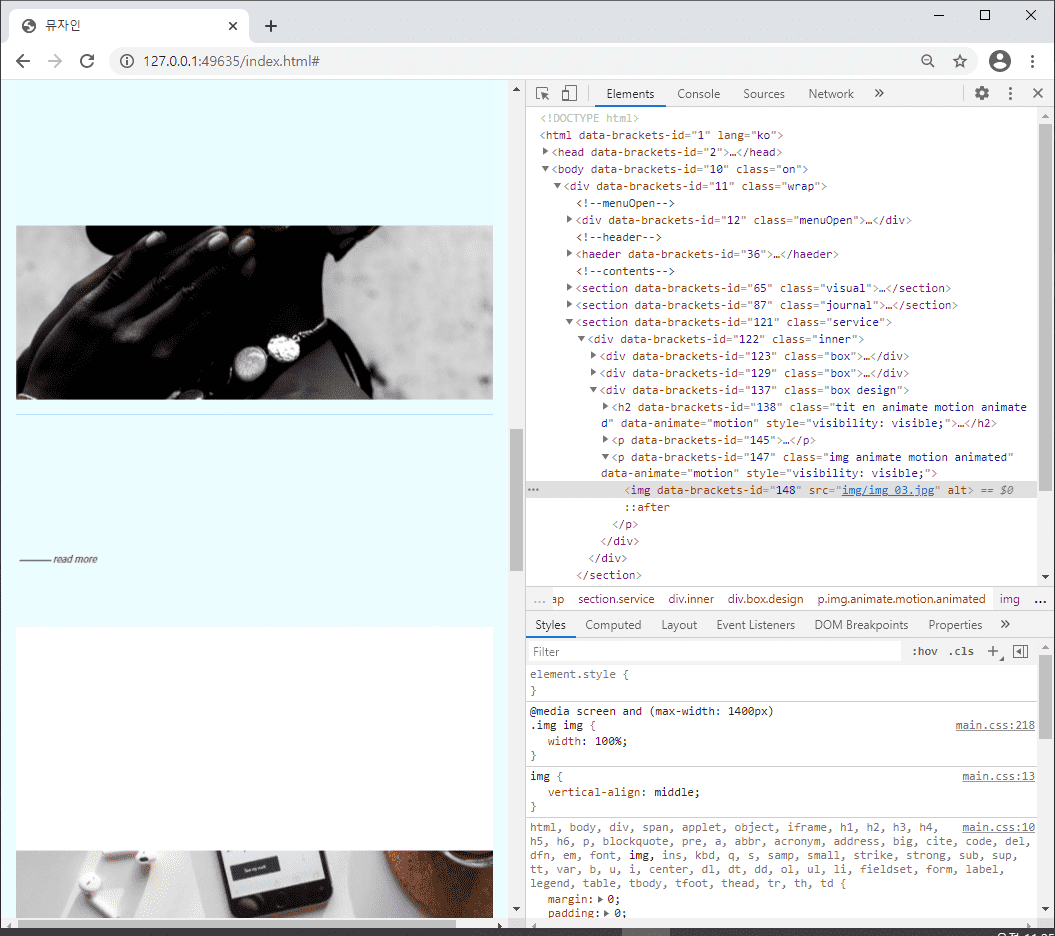
Task: Open a new browser tab
Action: coord(270,26)
